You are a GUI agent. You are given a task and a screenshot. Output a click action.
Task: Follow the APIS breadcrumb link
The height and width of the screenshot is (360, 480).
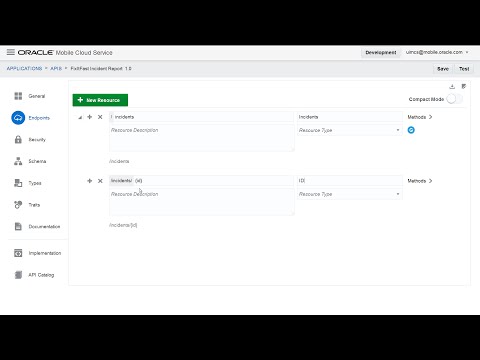coord(56,68)
